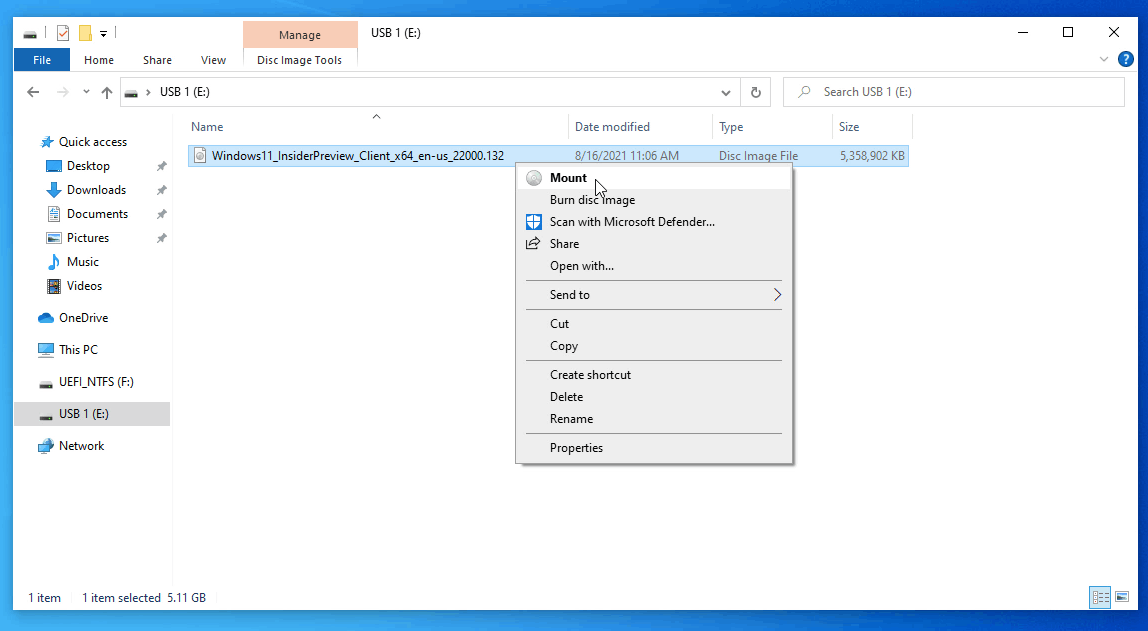Switch to the Home ribbon tab
Viewport: 1148px width, 631px height.
tap(99, 60)
